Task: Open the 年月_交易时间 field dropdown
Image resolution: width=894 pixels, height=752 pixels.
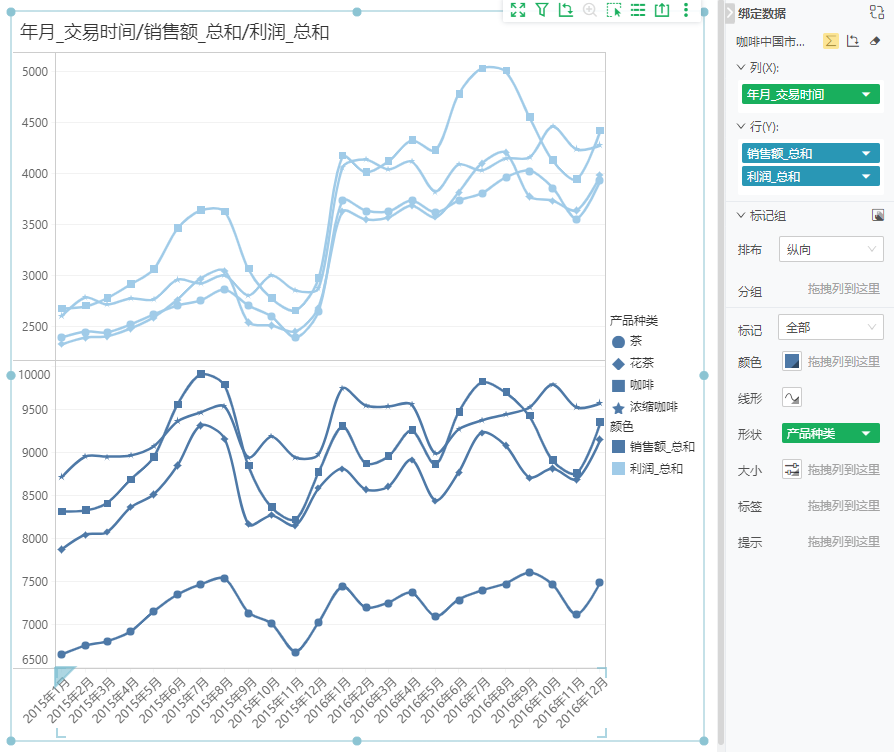Action: pyautogui.click(x=866, y=94)
